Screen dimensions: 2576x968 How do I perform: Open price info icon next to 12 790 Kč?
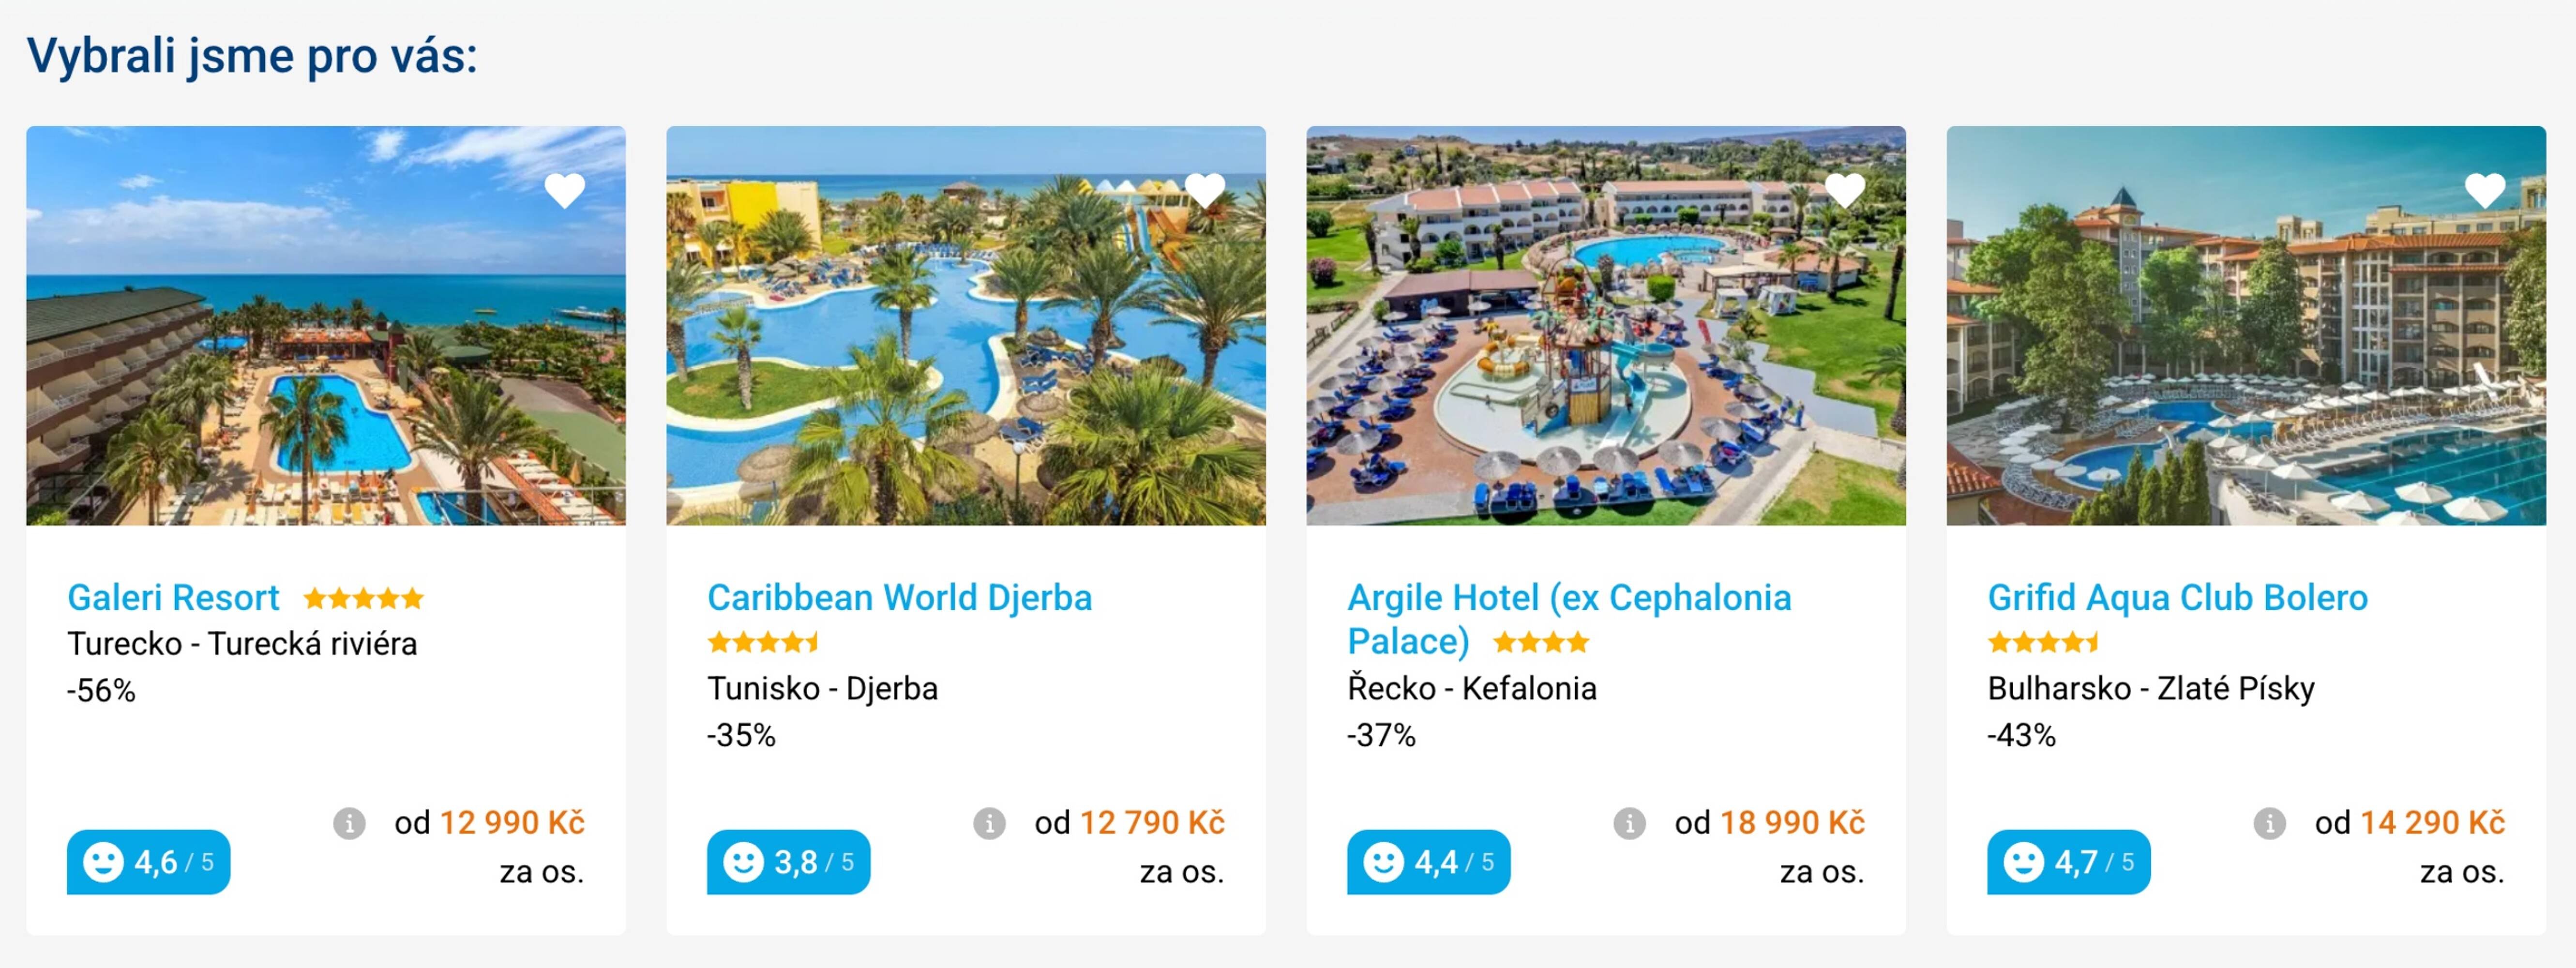(989, 824)
